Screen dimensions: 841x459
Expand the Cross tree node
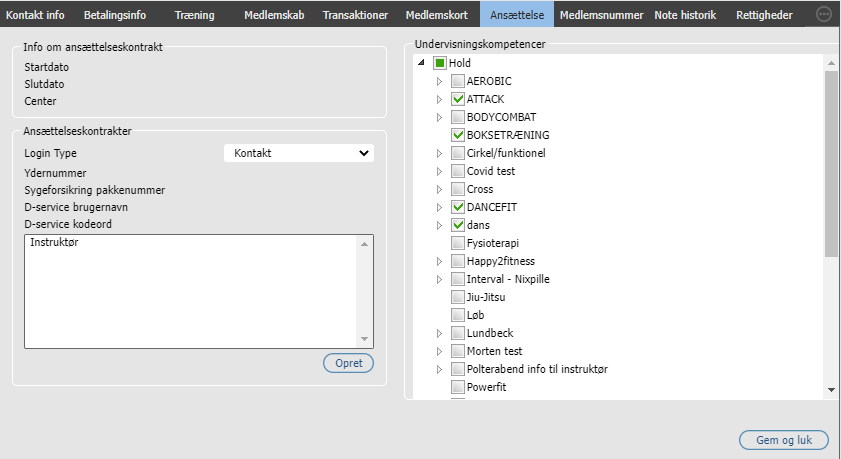pyautogui.click(x=439, y=189)
